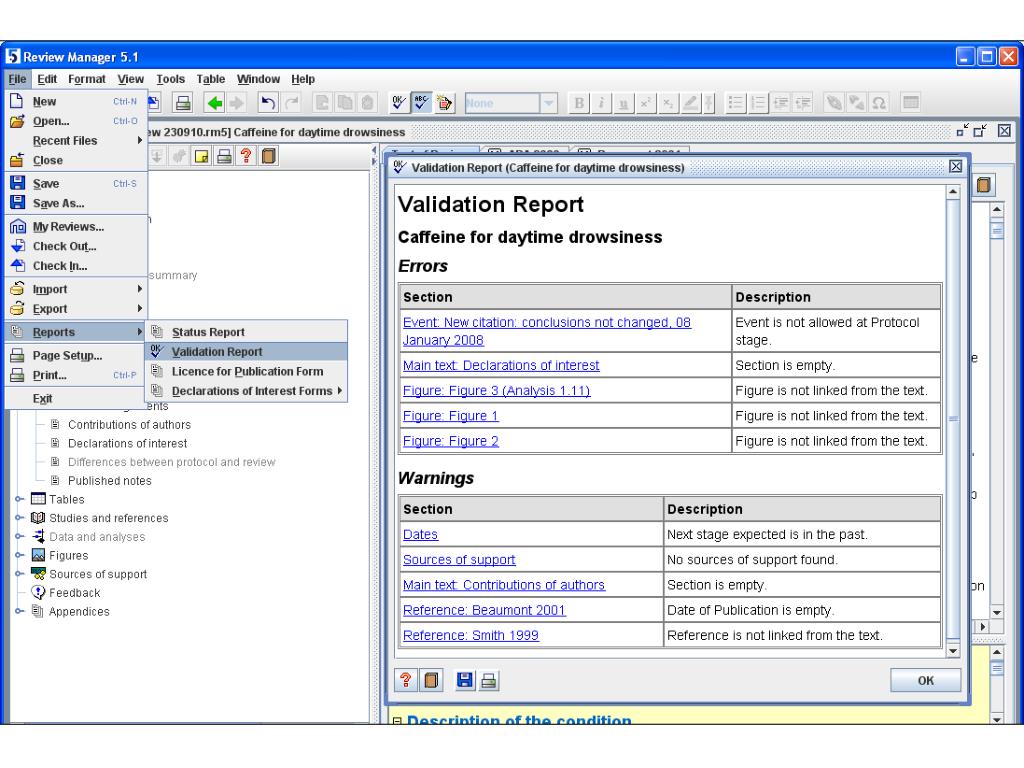This screenshot has height=768, width=1024.
Task: Expand the Studies and references node
Action: [19, 518]
